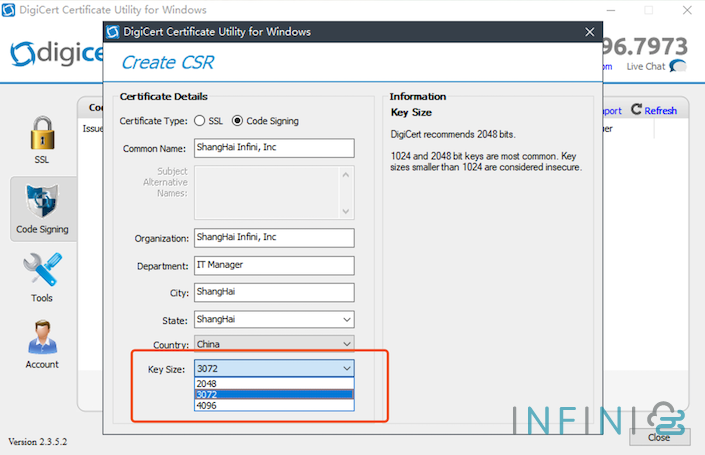The width and height of the screenshot is (705, 455).
Task: Collapse the Key Size combo box arrow
Action: (x=347, y=369)
